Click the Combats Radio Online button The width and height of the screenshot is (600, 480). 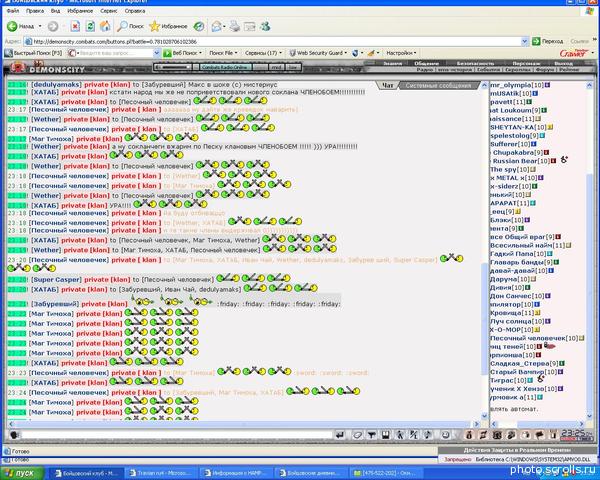(x=225, y=67)
